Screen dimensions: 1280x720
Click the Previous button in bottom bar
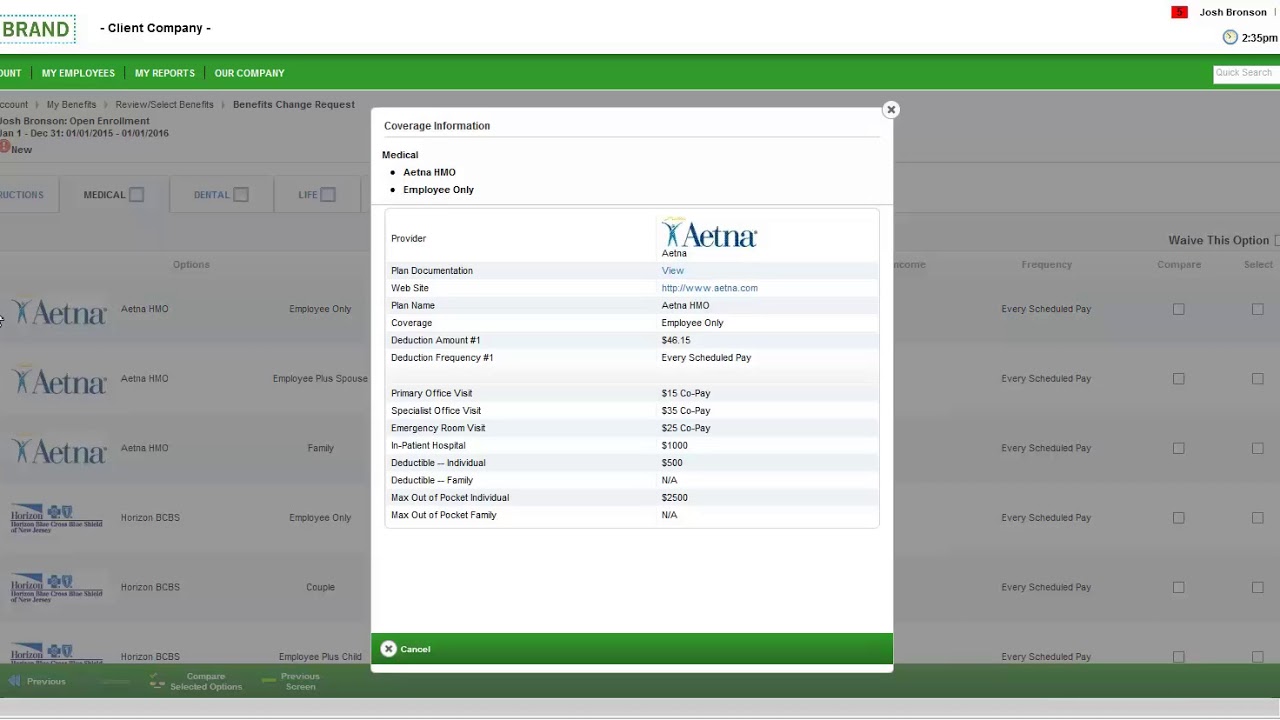coord(37,681)
